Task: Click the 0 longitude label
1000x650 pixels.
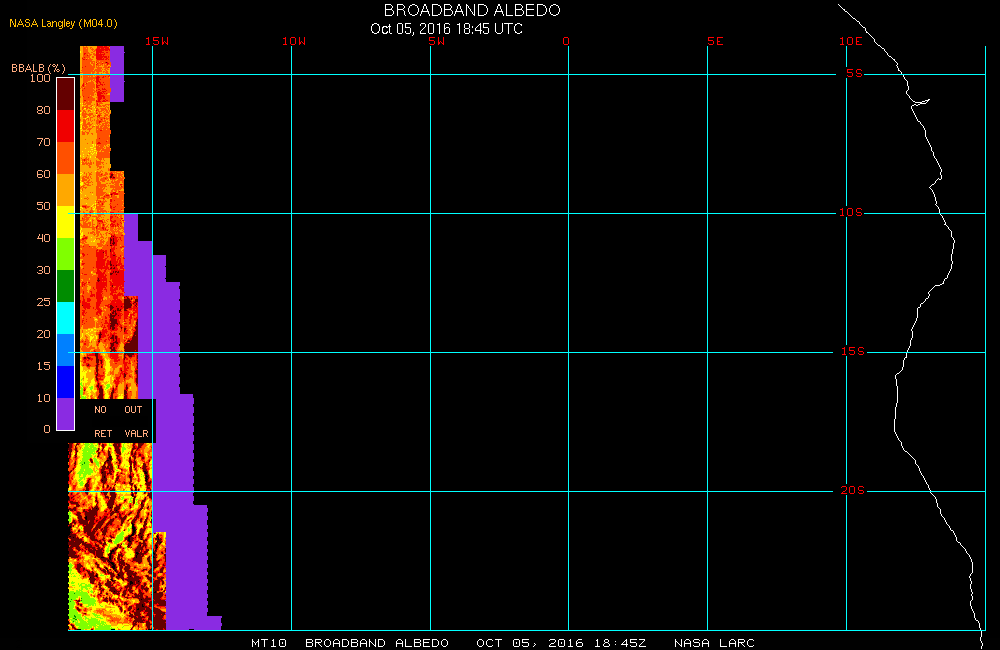Action: click(x=566, y=41)
